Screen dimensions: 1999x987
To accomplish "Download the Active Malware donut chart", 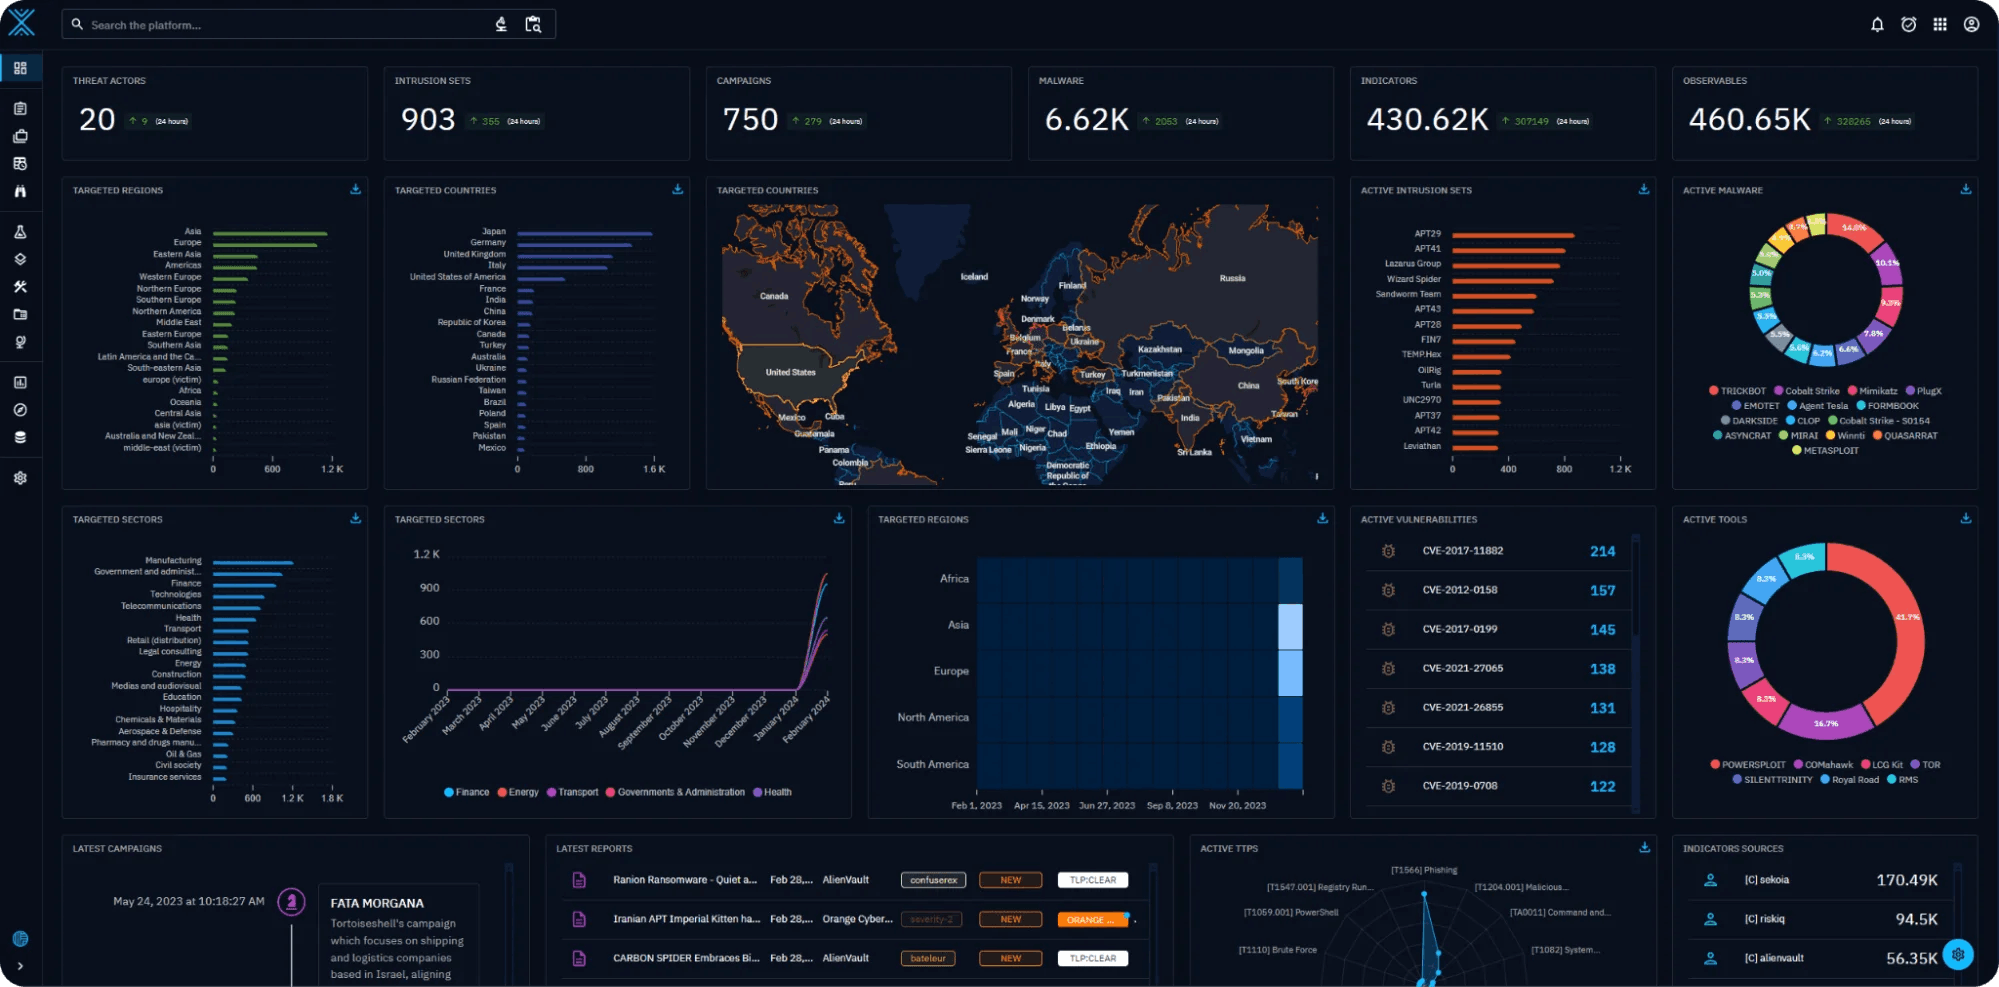I will click(x=1965, y=189).
